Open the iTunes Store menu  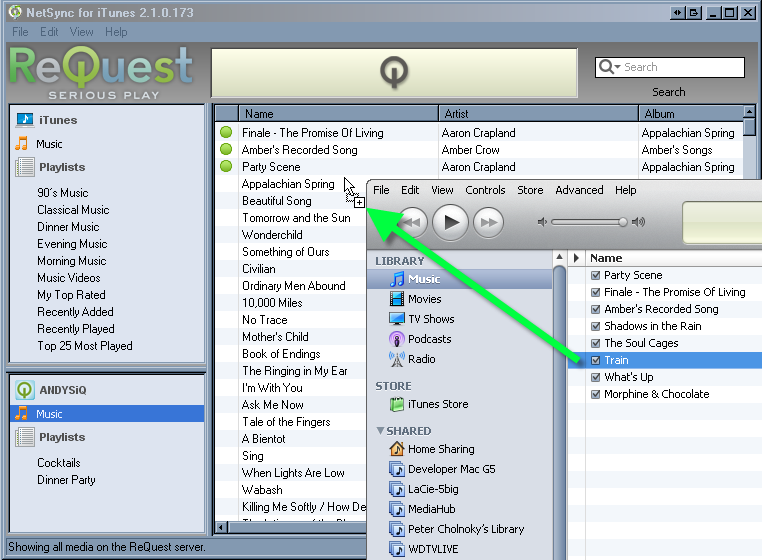point(530,190)
